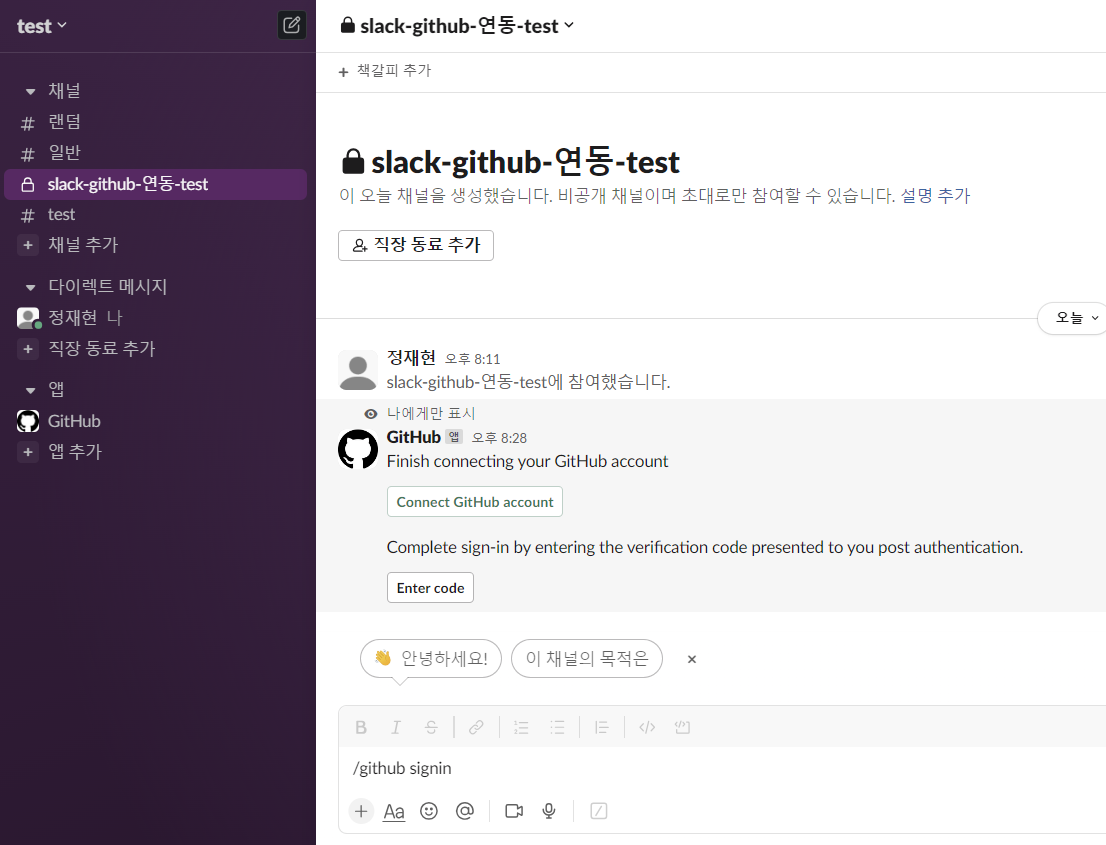Toggle blockquote formatting
Screen dimensions: 1106x845
[x=602, y=727]
